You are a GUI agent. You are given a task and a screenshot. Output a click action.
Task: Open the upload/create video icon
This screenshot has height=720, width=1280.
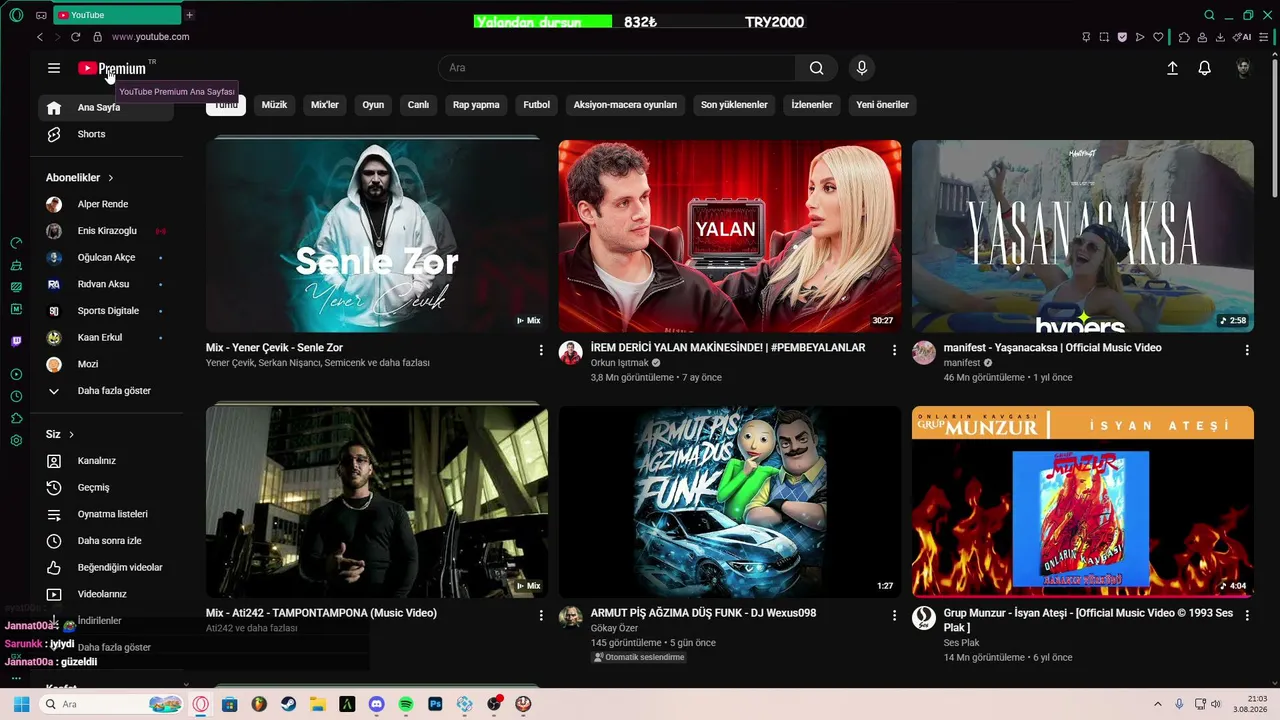pyautogui.click(x=1172, y=68)
